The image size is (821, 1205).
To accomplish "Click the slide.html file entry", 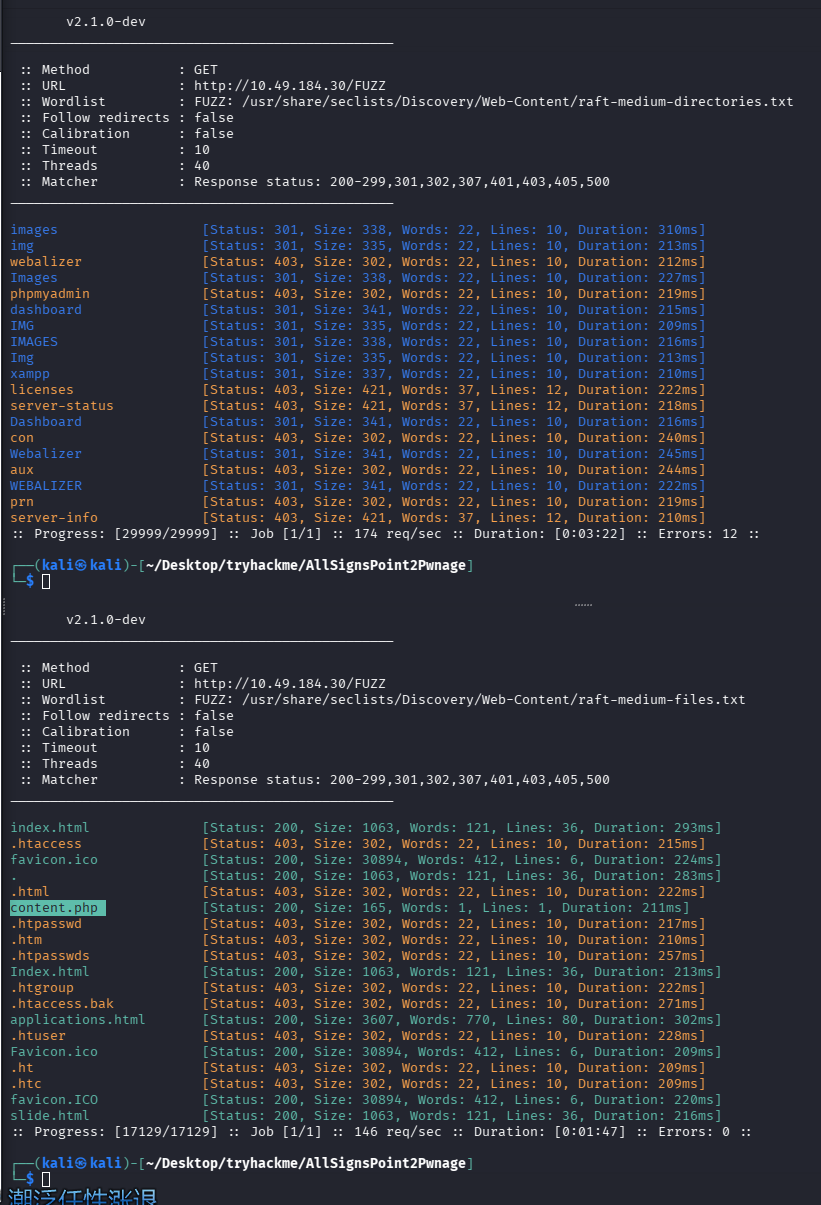I will (50, 1116).
